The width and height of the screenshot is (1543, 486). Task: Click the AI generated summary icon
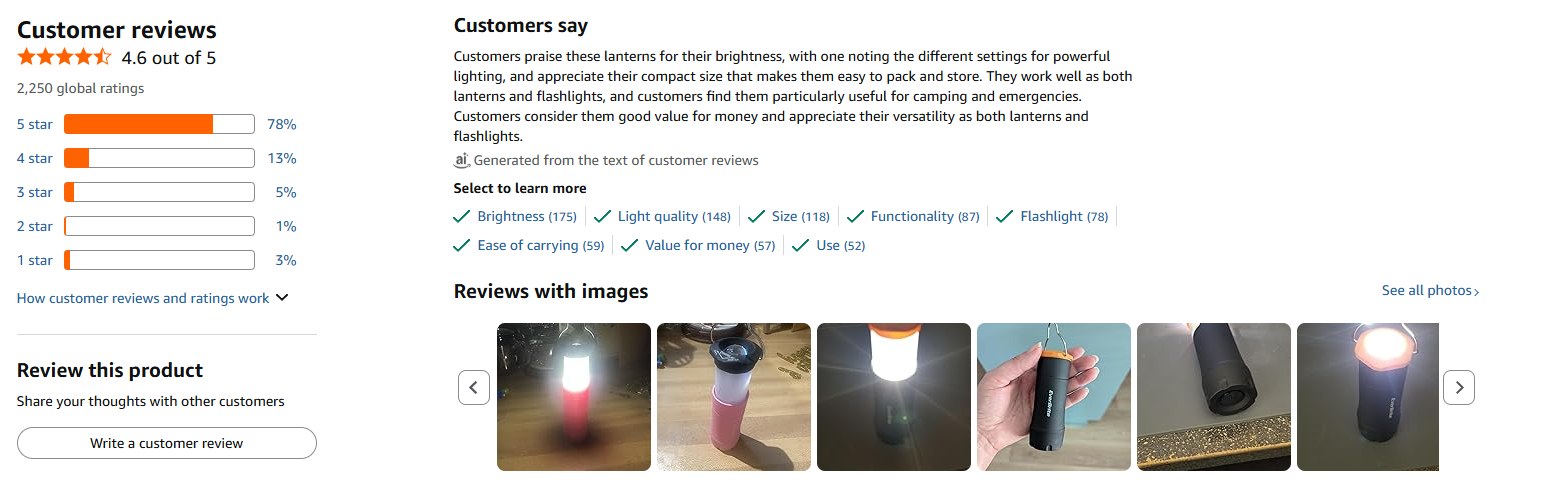[x=461, y=160]
